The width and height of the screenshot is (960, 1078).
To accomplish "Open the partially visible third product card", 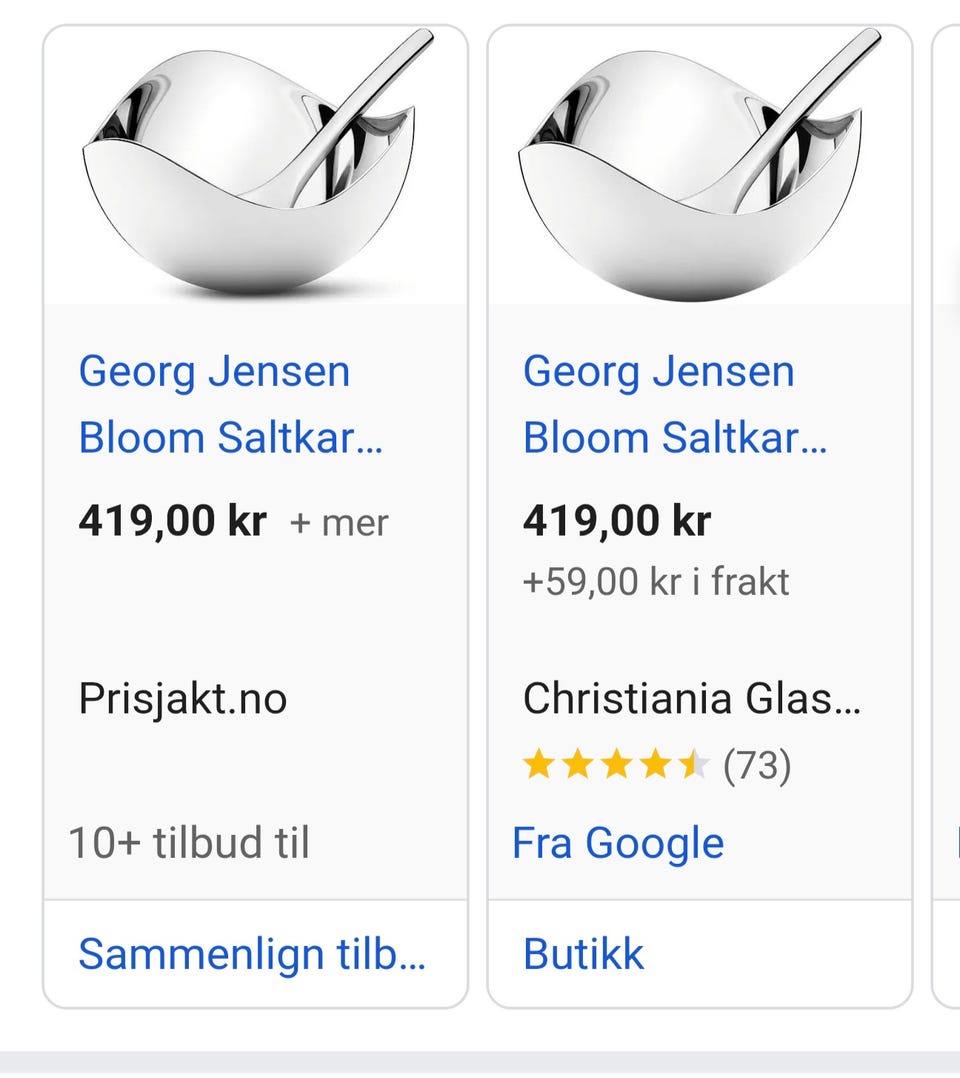I will click(x=947, y=500).
